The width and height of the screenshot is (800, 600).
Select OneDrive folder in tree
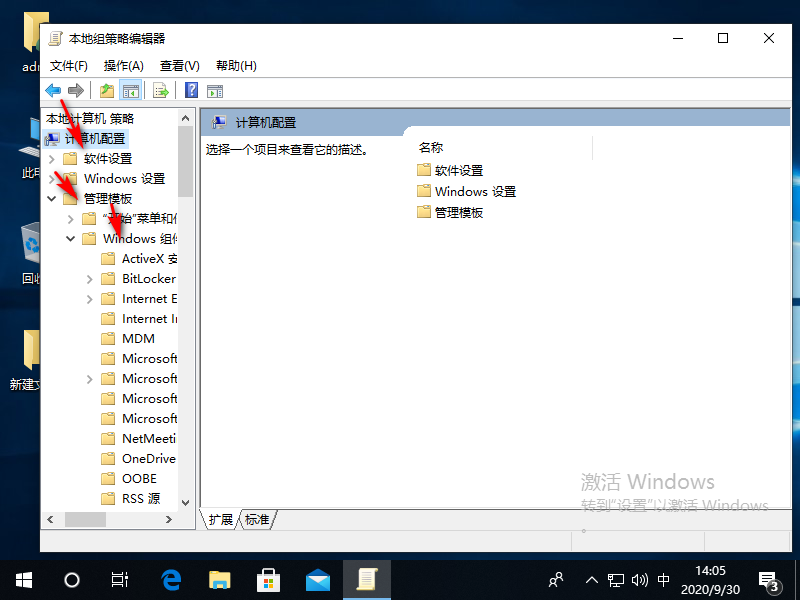coord(148,459)
